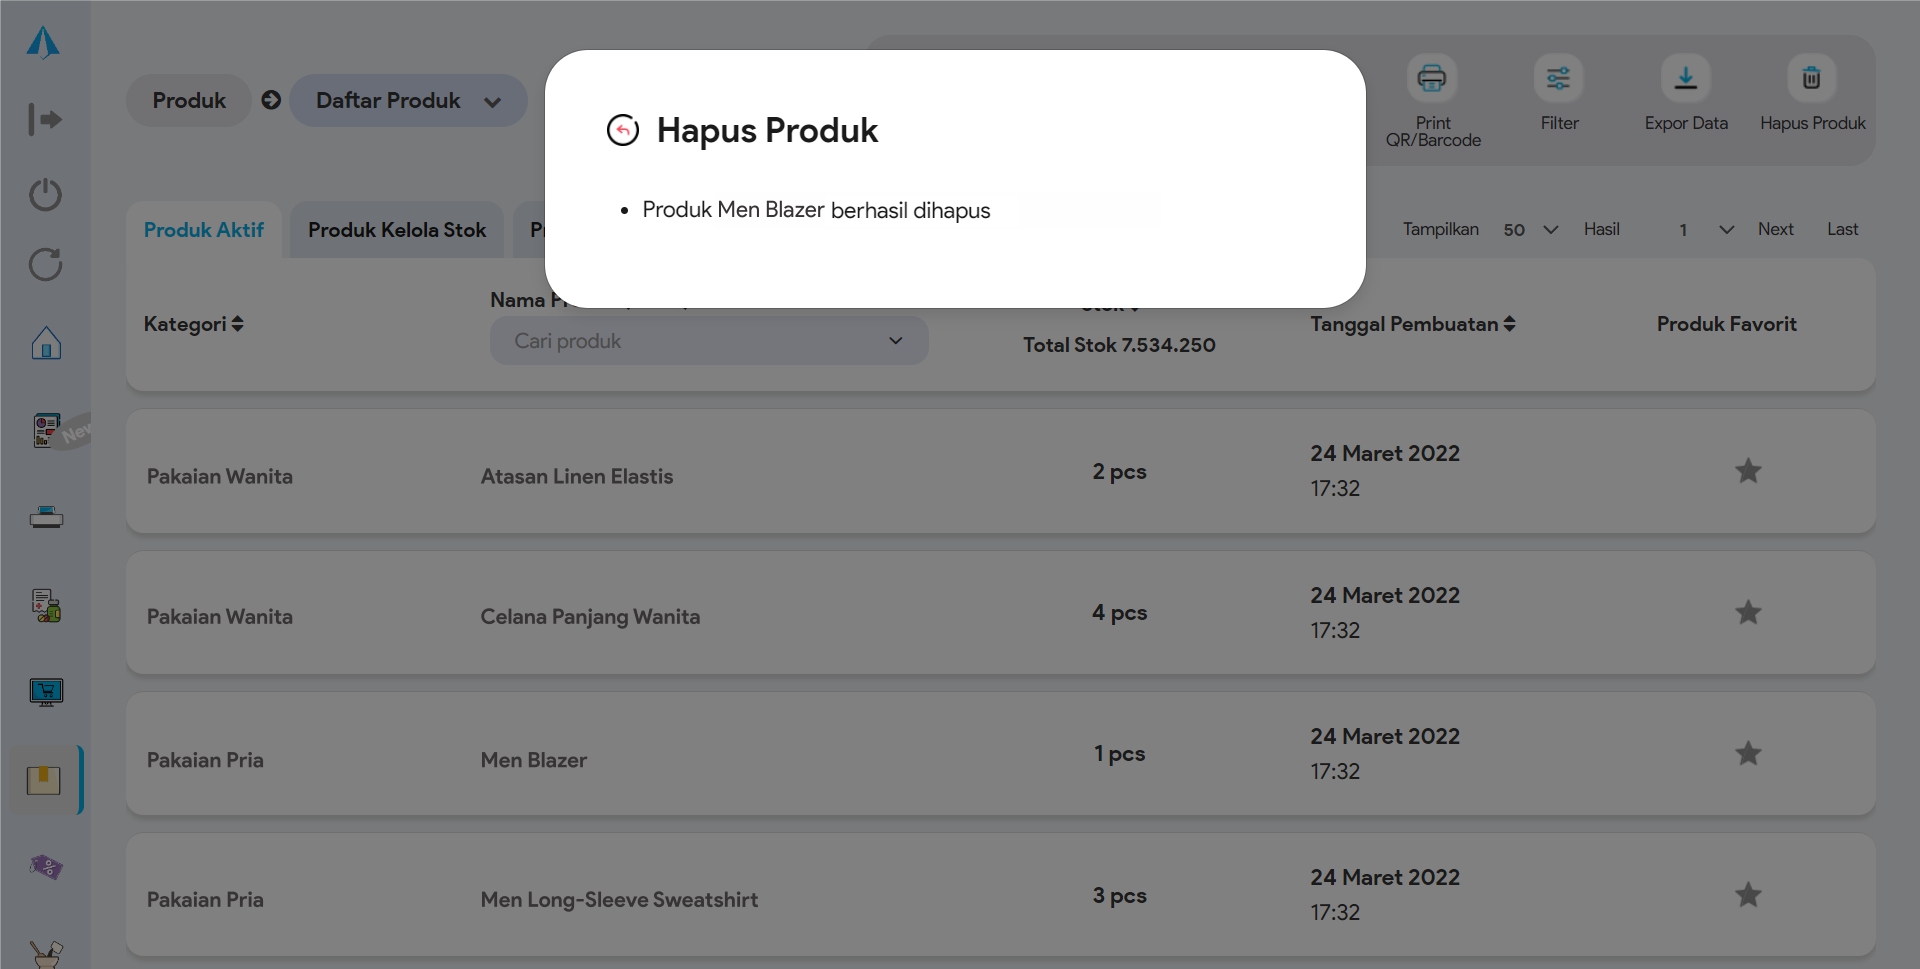
Task: Click the Print QR/Barcode icon
Action: 1432,79
